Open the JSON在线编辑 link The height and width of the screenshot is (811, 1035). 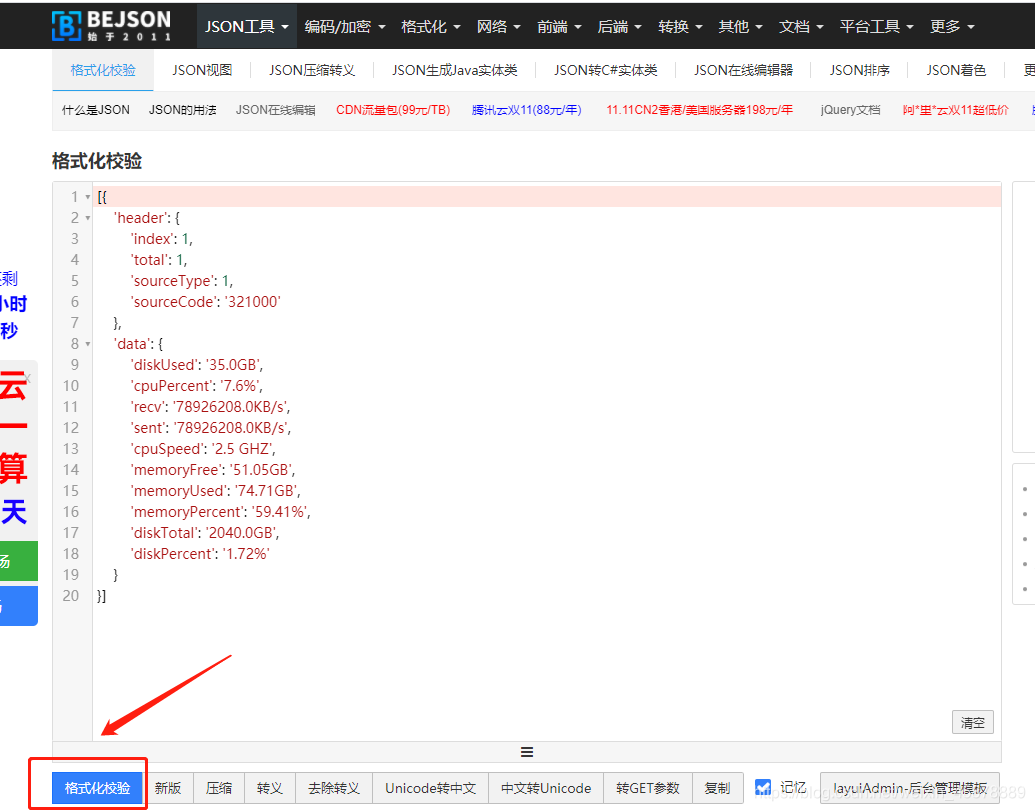(275, 110)
